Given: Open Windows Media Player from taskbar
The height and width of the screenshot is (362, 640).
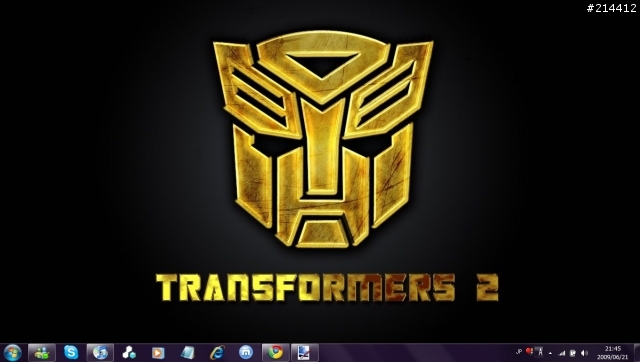Looking at the screenshot, I should (x=158, y=353).
